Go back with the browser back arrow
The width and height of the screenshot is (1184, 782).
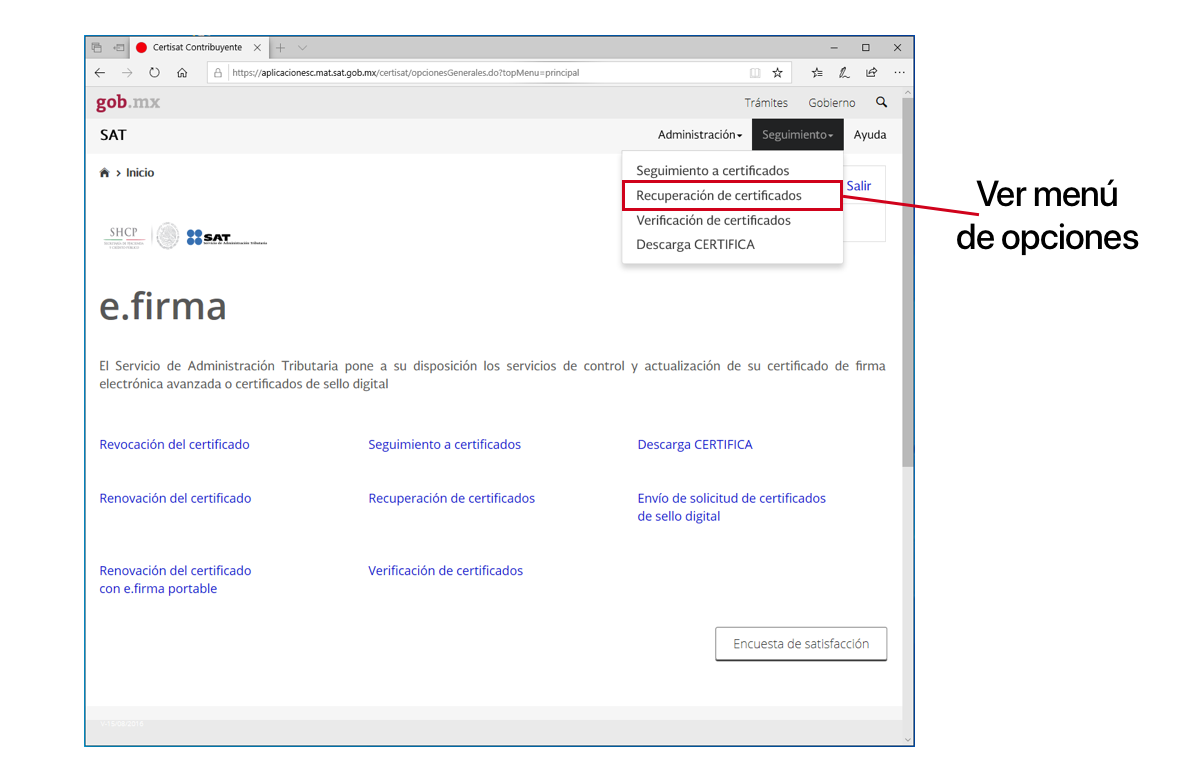click(x=100, y=72)
